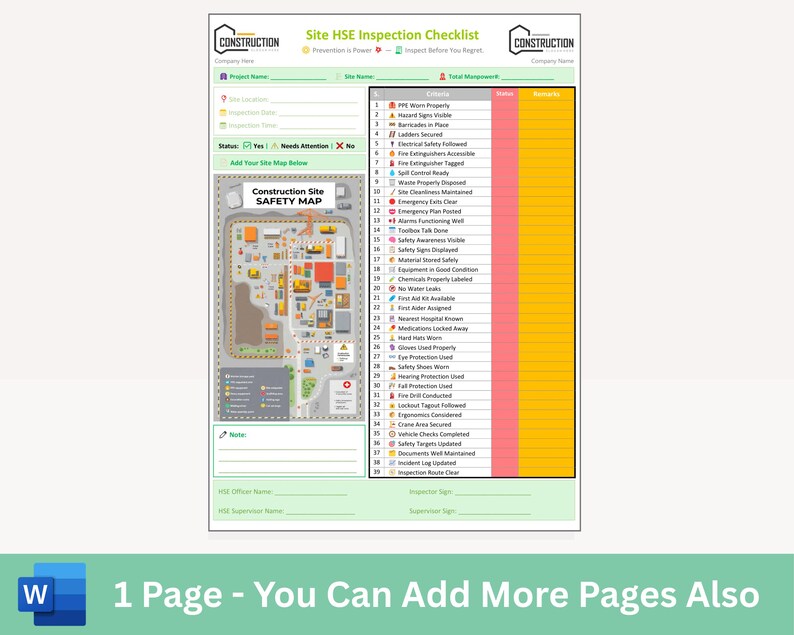Image resolution: width=794 pixels, height=635 pixels.
Task: Click the pencil icon next to Note
Action: (x=223, y=434)
